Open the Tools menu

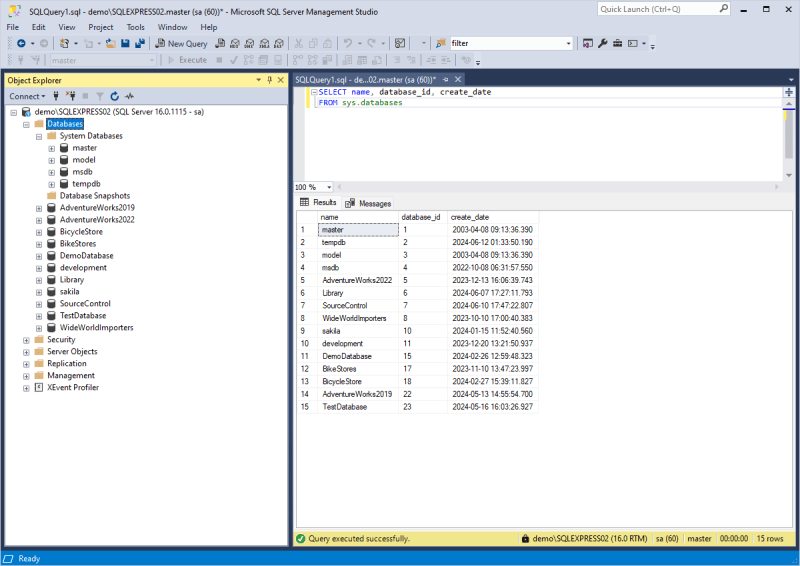coord(135,27)
